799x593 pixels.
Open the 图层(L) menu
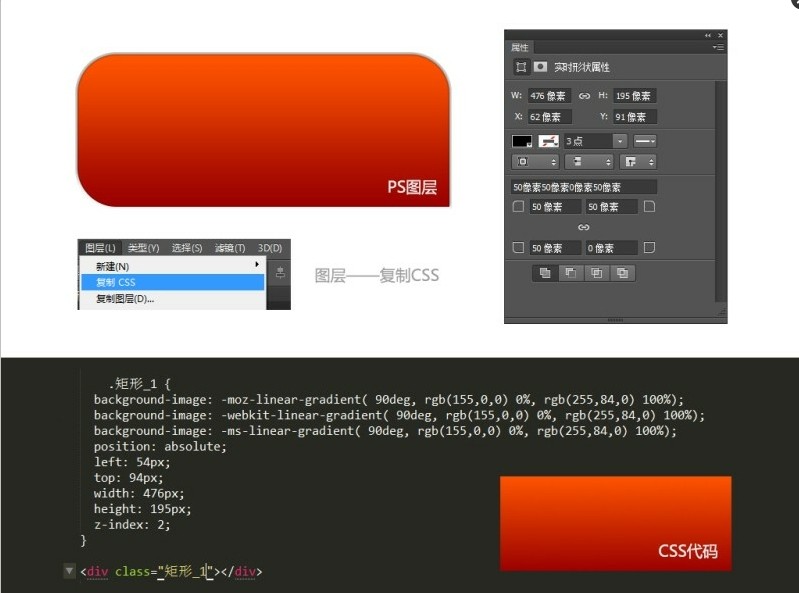click(100, 248)
